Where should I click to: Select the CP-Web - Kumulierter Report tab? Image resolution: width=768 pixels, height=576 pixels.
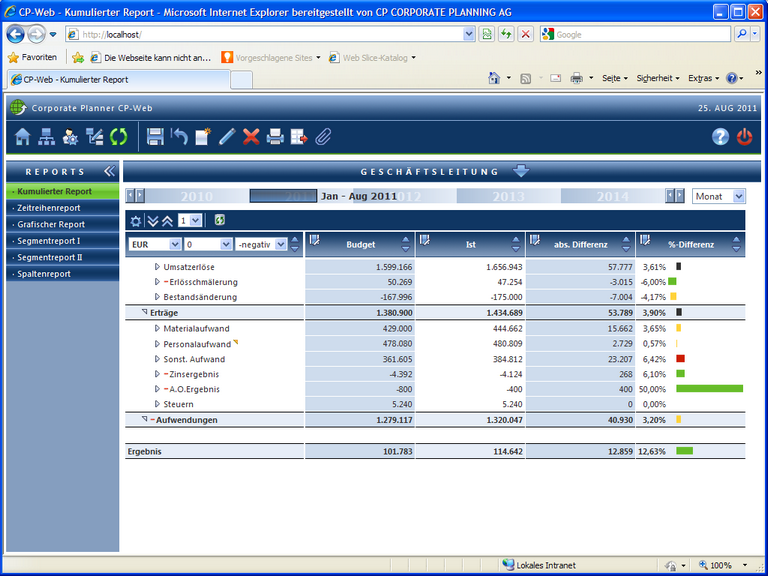pos(118,79)
